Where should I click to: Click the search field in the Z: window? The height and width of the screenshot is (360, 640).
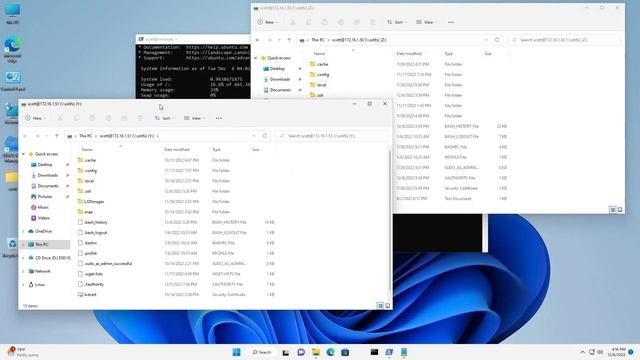[564, 40]
